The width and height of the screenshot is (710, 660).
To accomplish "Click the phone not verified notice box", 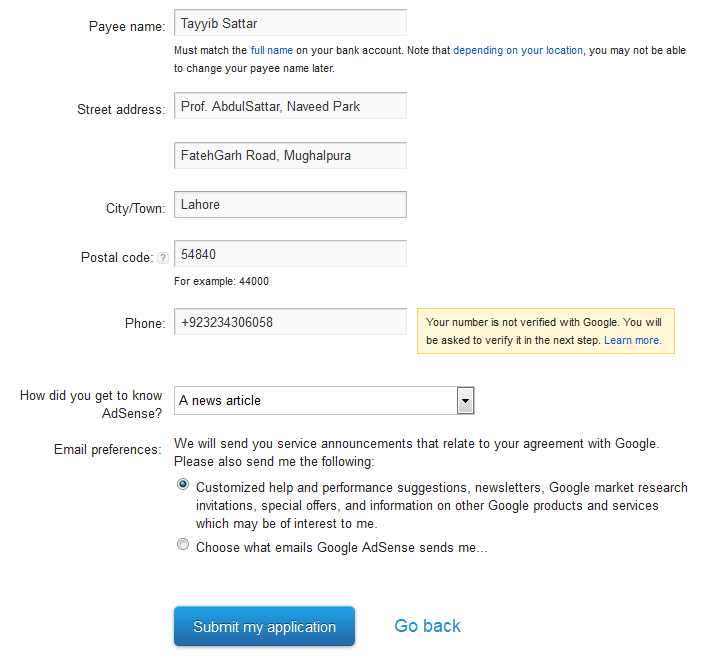I will tap(546, 331).
